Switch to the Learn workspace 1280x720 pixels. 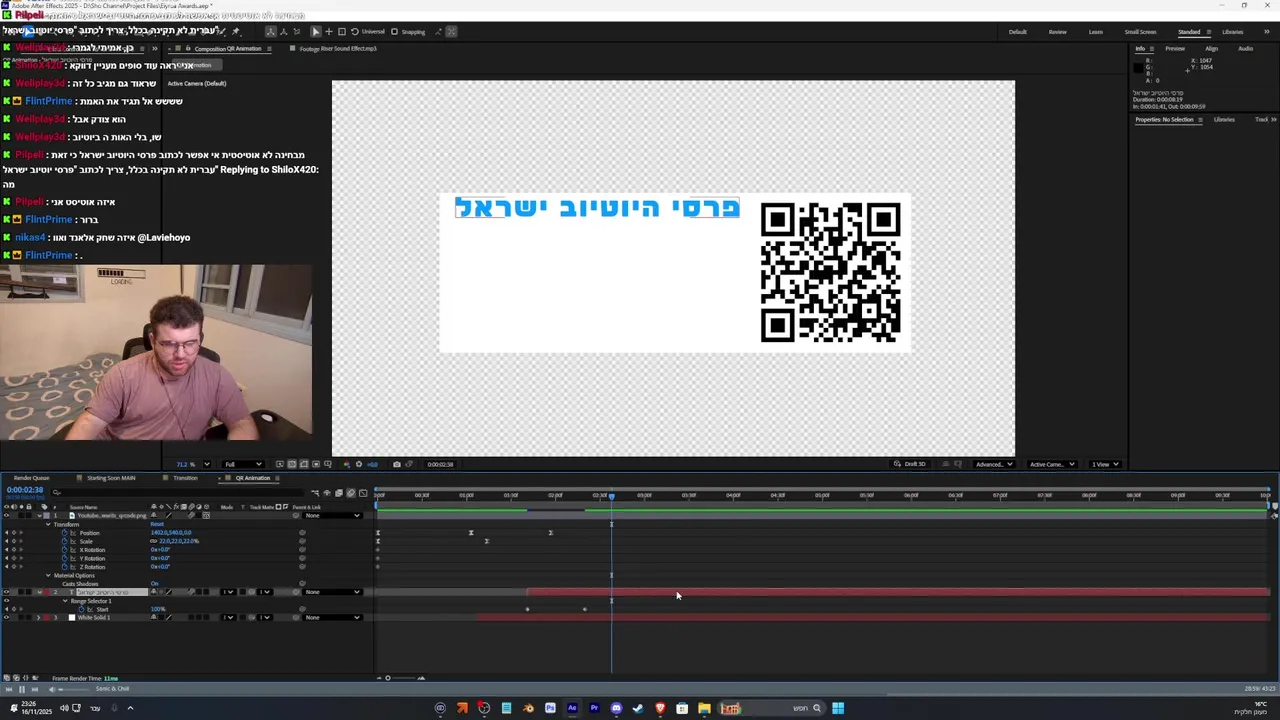click(x=1095, y=31)
